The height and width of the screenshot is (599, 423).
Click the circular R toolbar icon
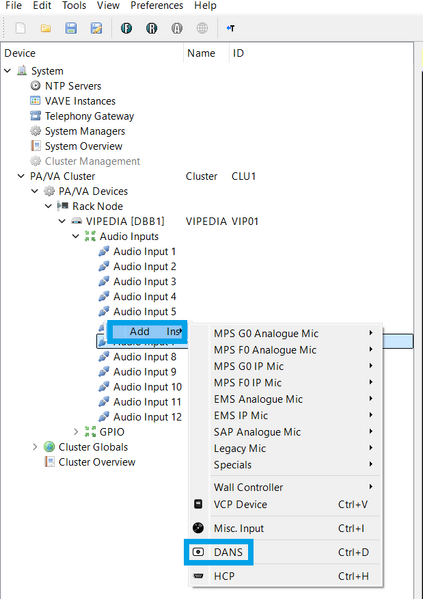click(x=152, y=28)
